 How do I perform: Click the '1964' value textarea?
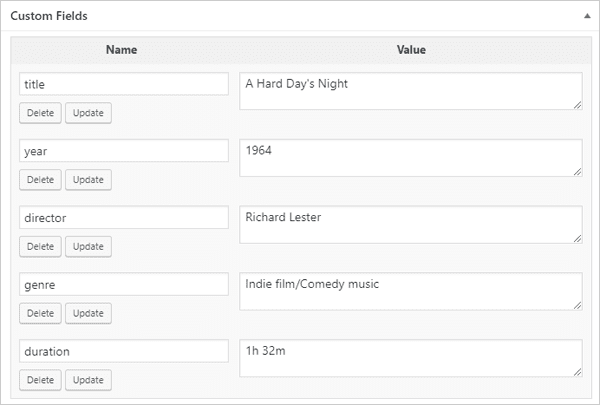click(x=410, y=157)
